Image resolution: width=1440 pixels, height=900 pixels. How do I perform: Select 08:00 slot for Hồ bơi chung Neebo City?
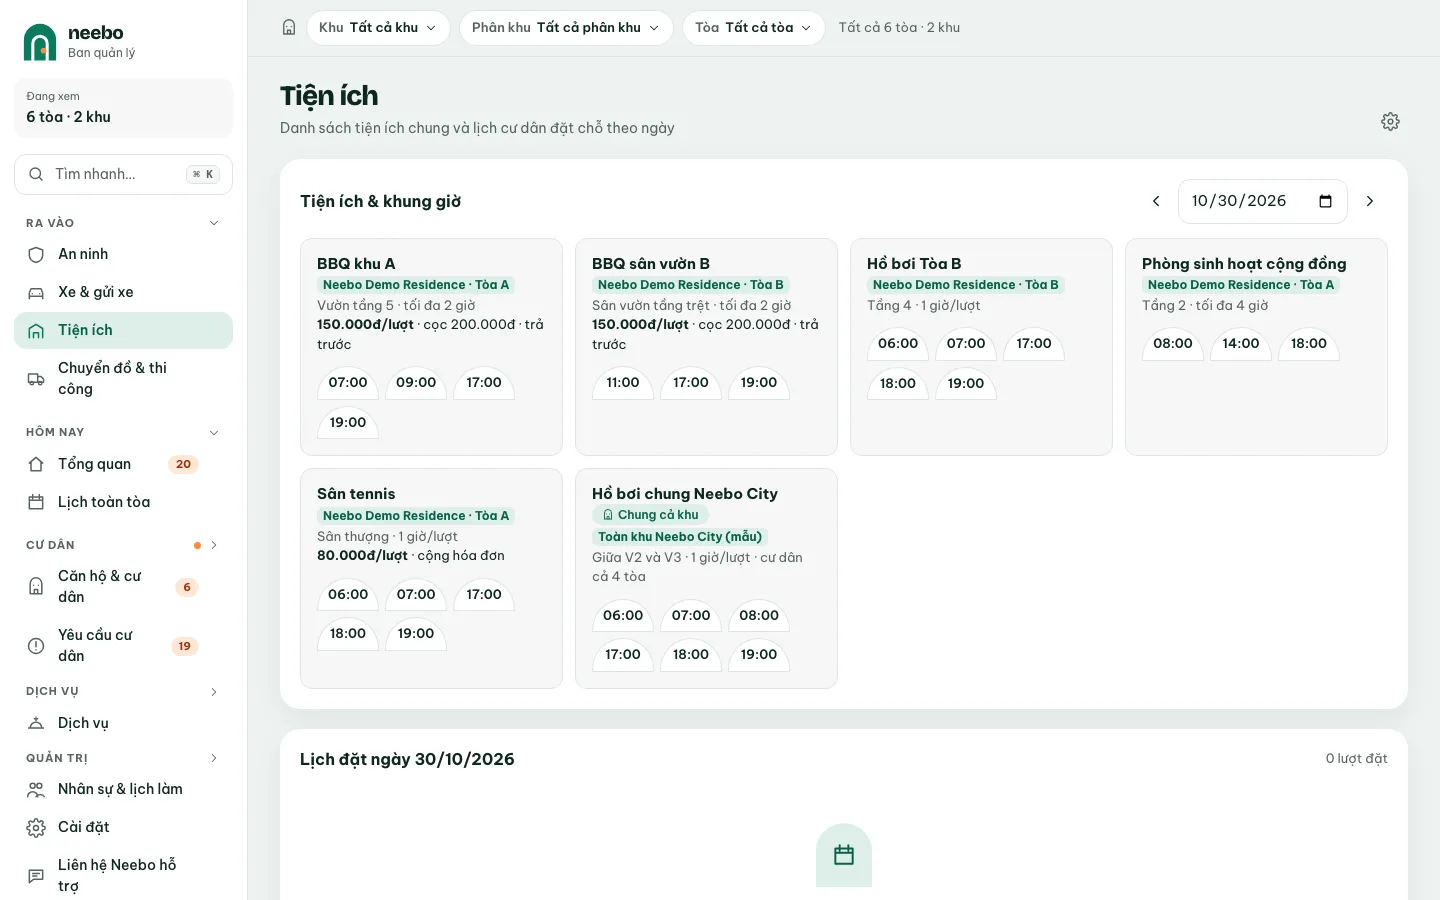tap(759, 616)
